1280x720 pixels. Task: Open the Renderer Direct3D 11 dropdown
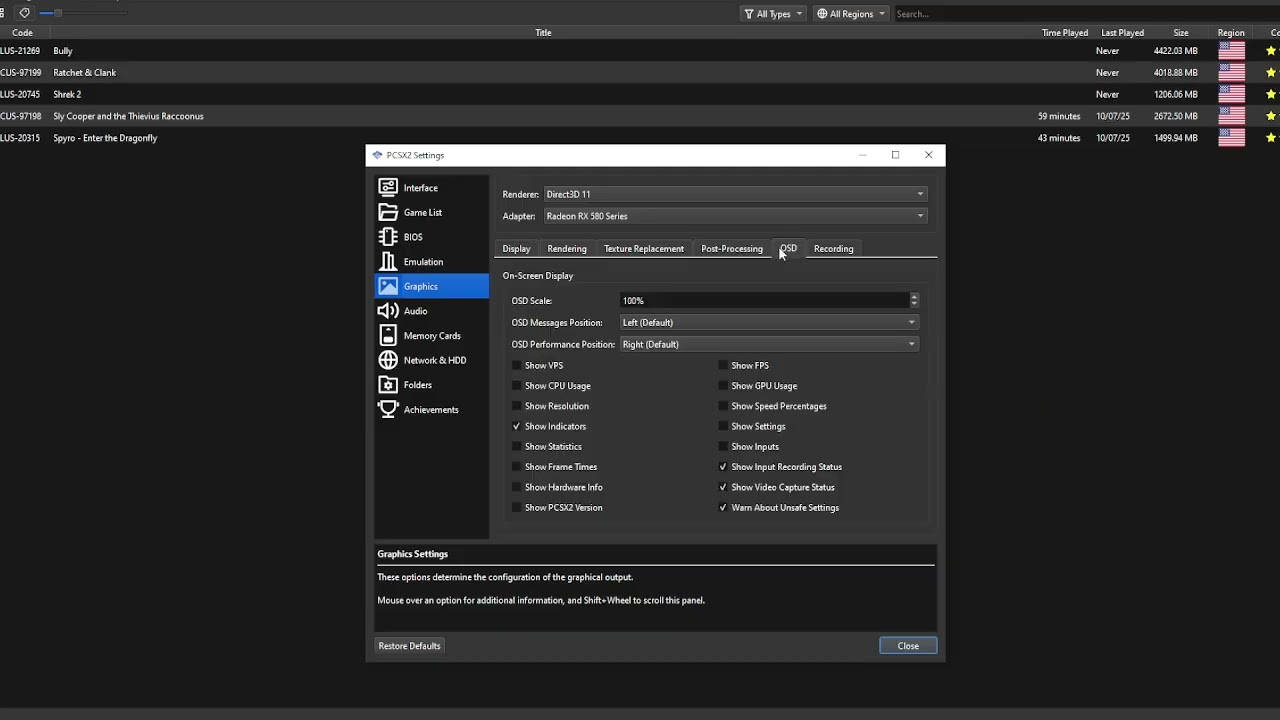[x=735, y=194]
